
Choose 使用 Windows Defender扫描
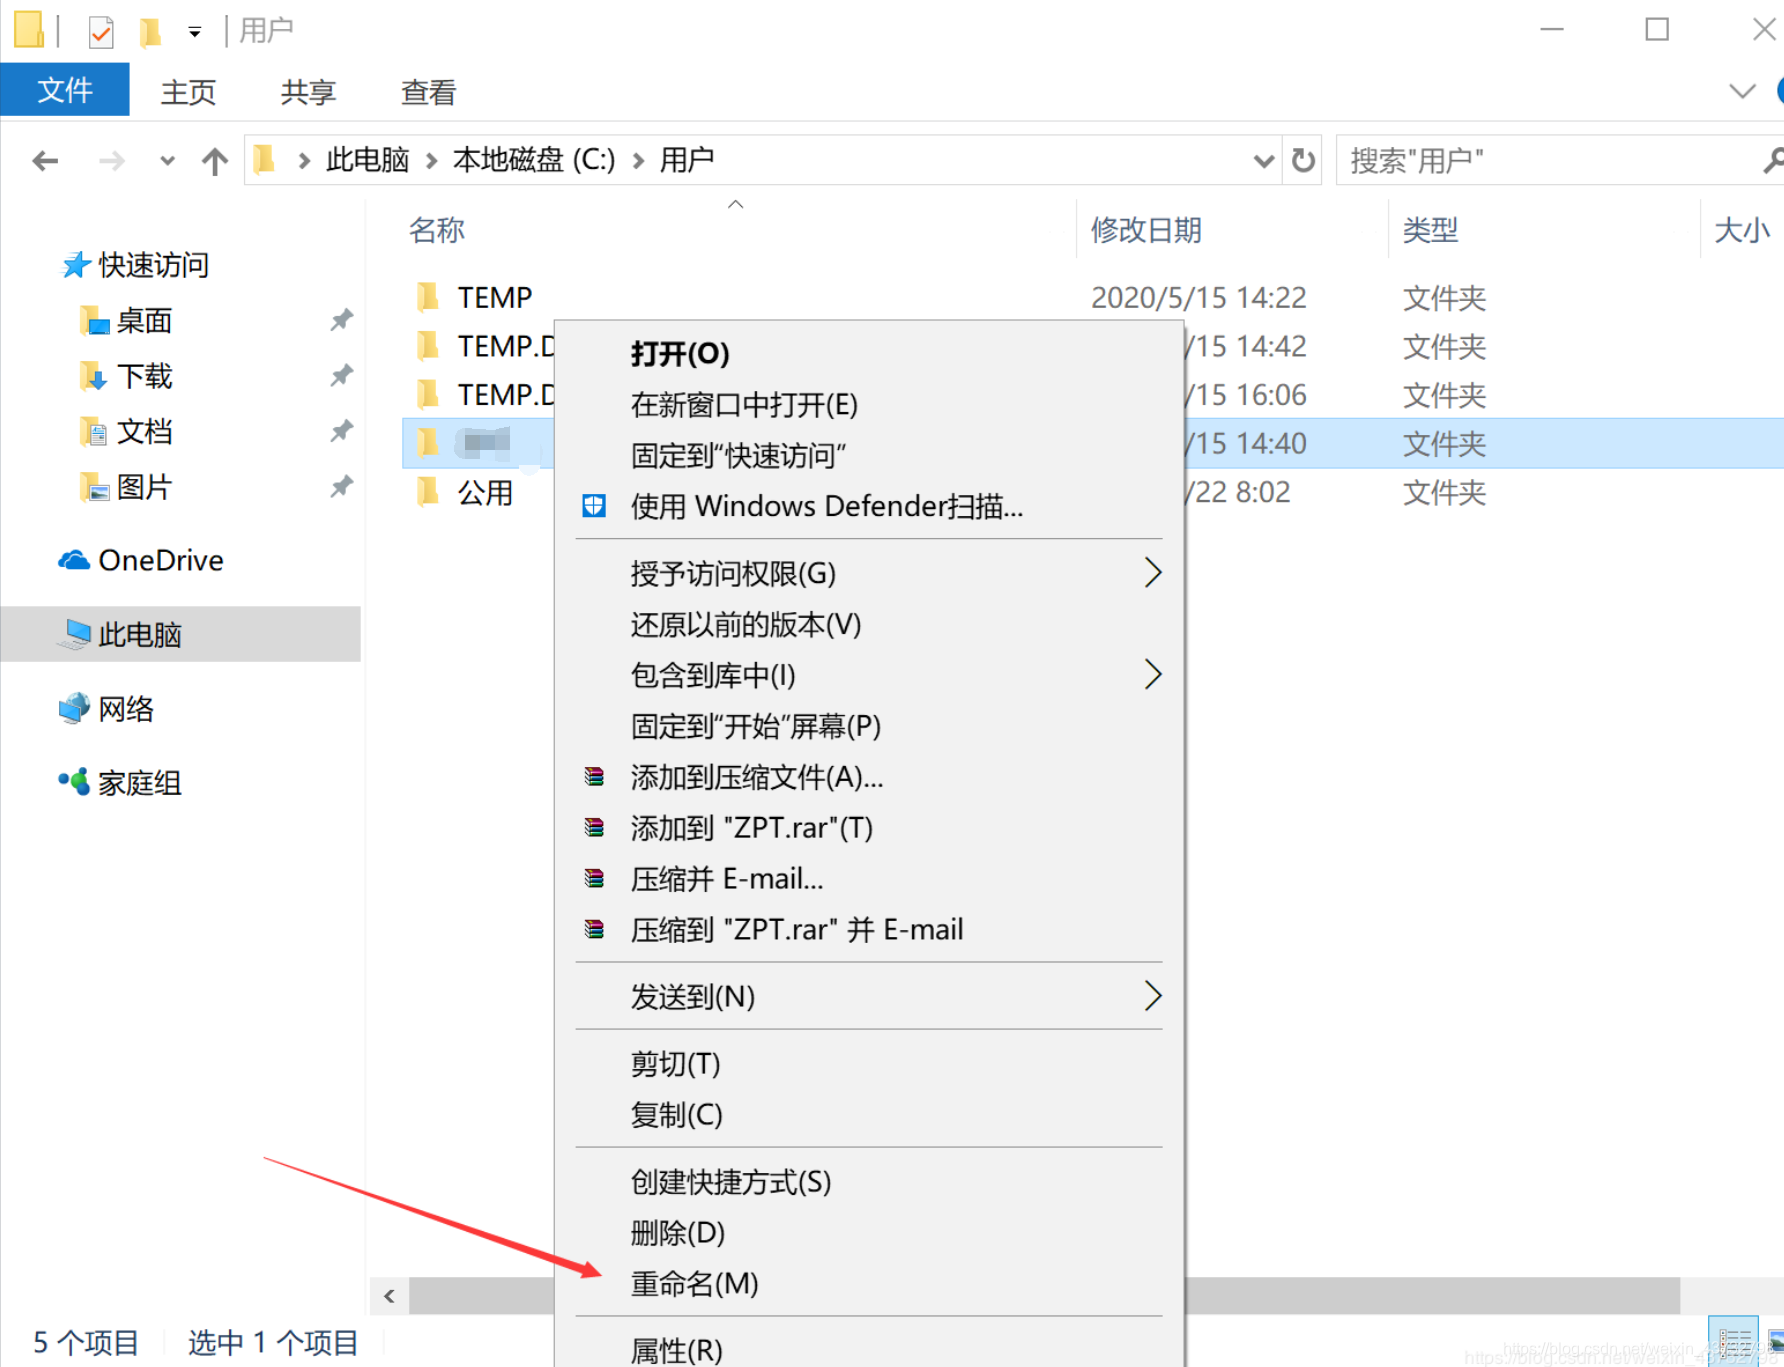[869, 506]
